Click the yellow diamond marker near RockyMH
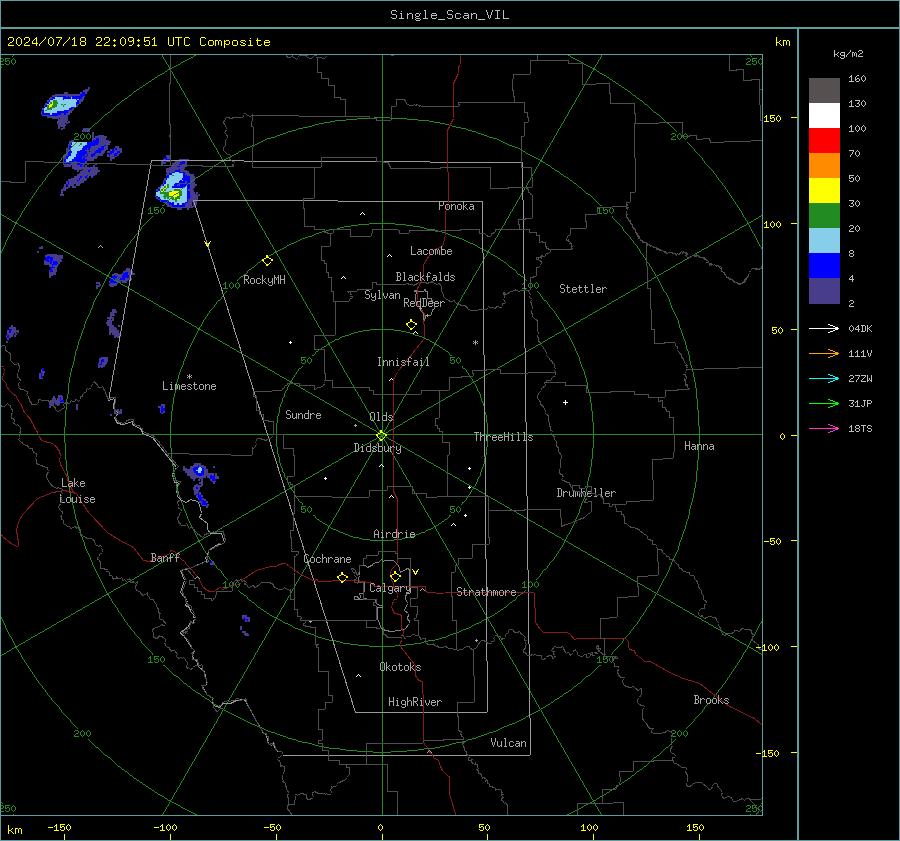The width and height of the screenshot is (900, 841). tap(267, 261)
